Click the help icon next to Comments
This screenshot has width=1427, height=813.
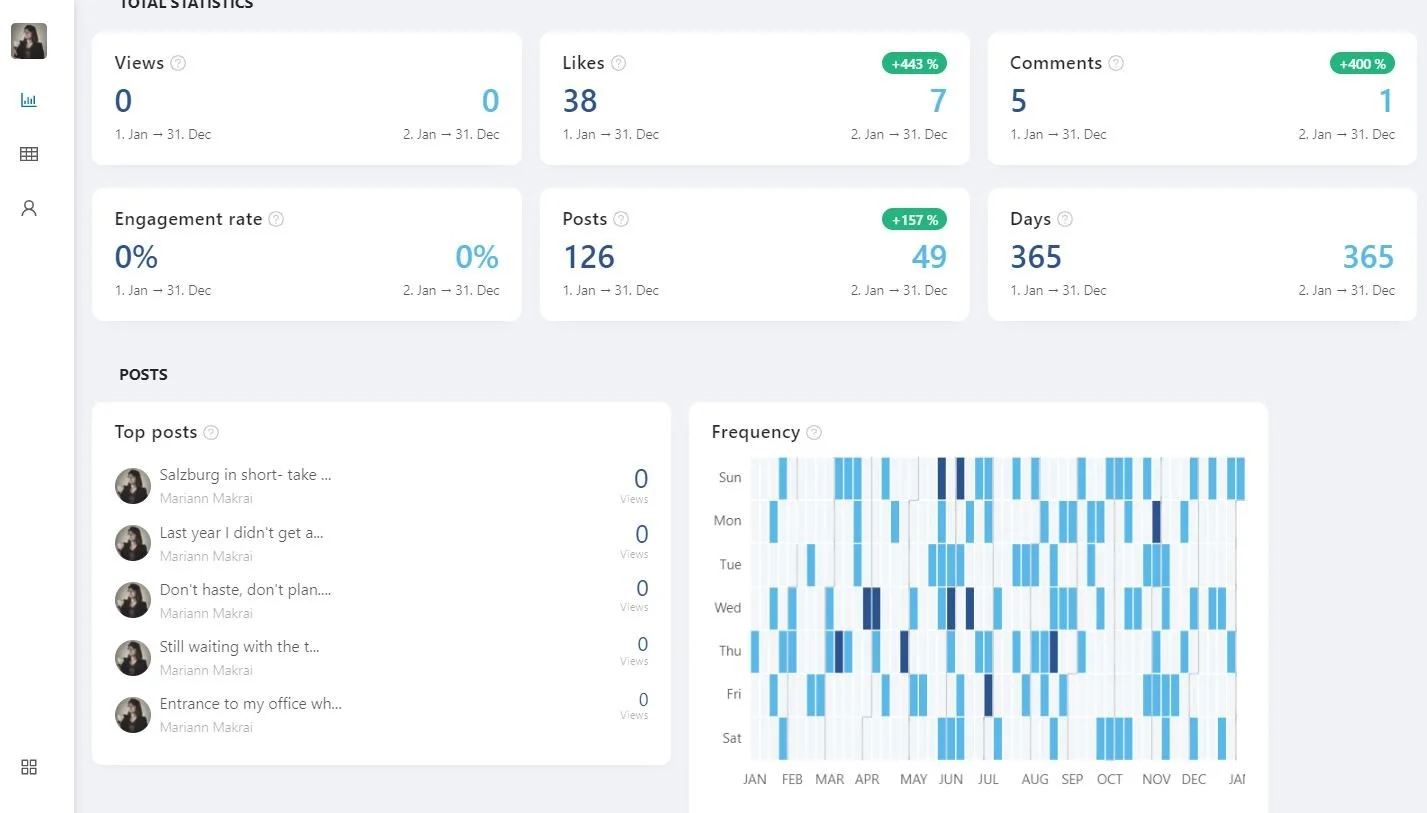[1116, 63]
